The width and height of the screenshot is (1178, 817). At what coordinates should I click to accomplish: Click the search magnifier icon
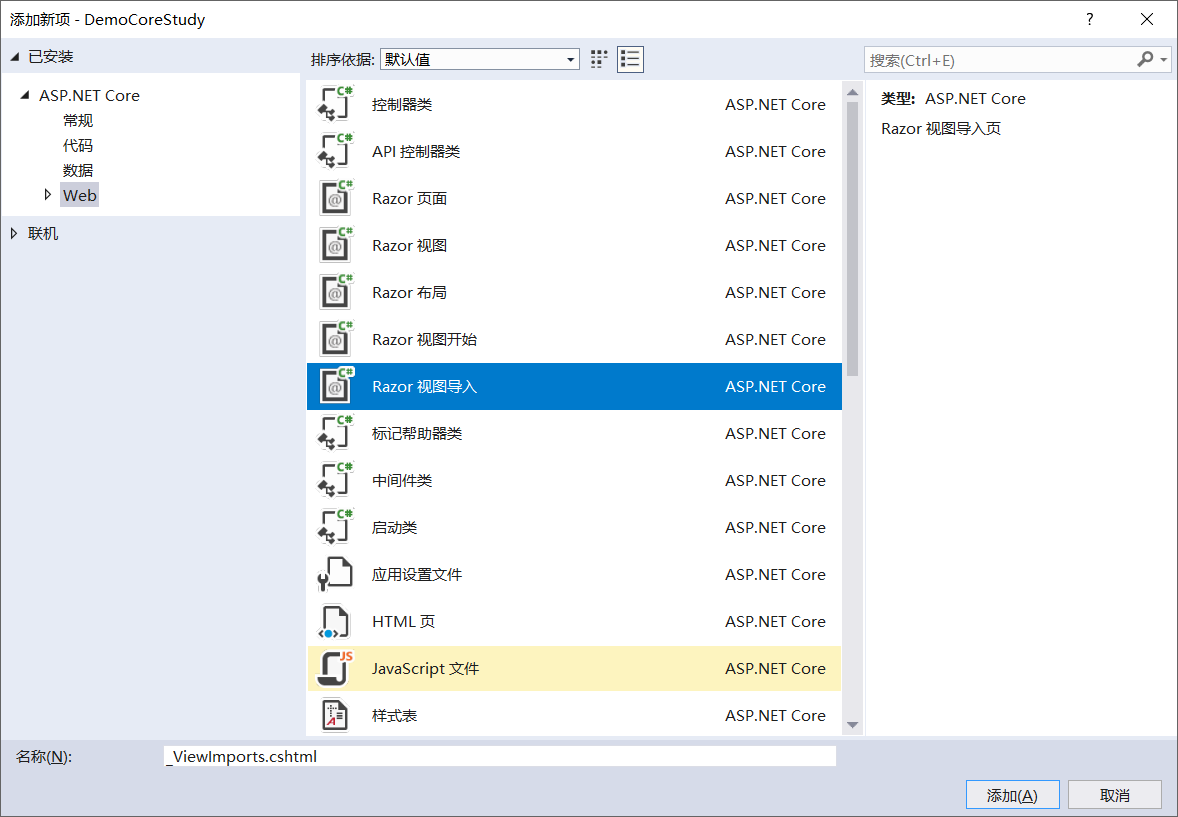pos(1145,59)
